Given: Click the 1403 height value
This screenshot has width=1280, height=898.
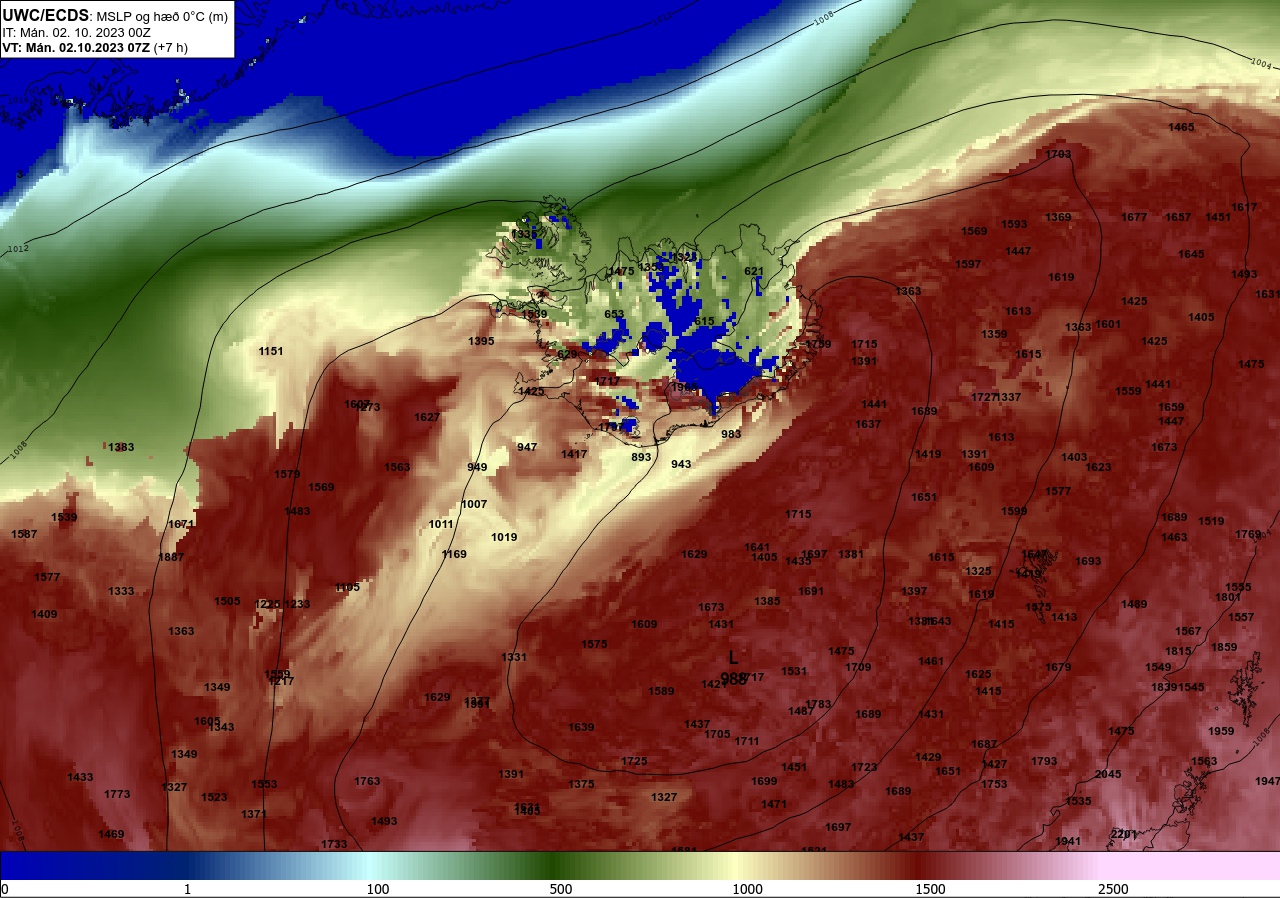Looking at the screenshot, I should 1074,457.
